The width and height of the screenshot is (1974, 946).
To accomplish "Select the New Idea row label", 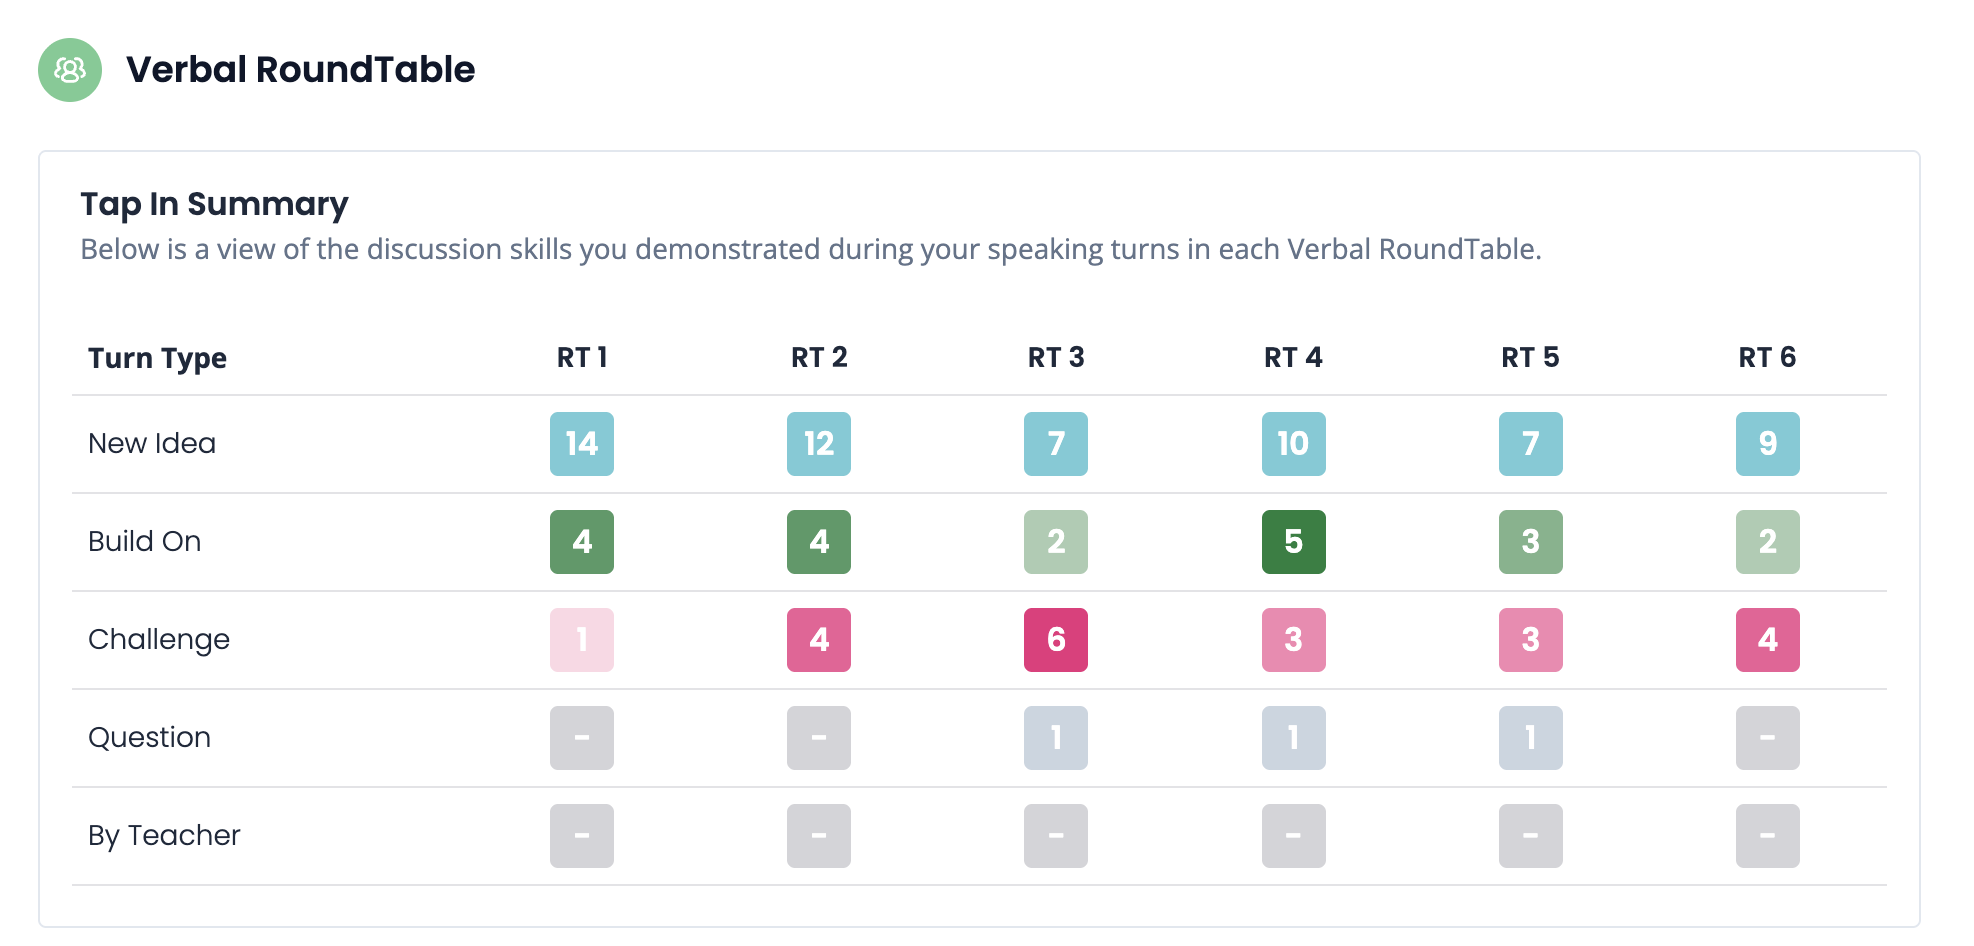I will click(152, 444).
